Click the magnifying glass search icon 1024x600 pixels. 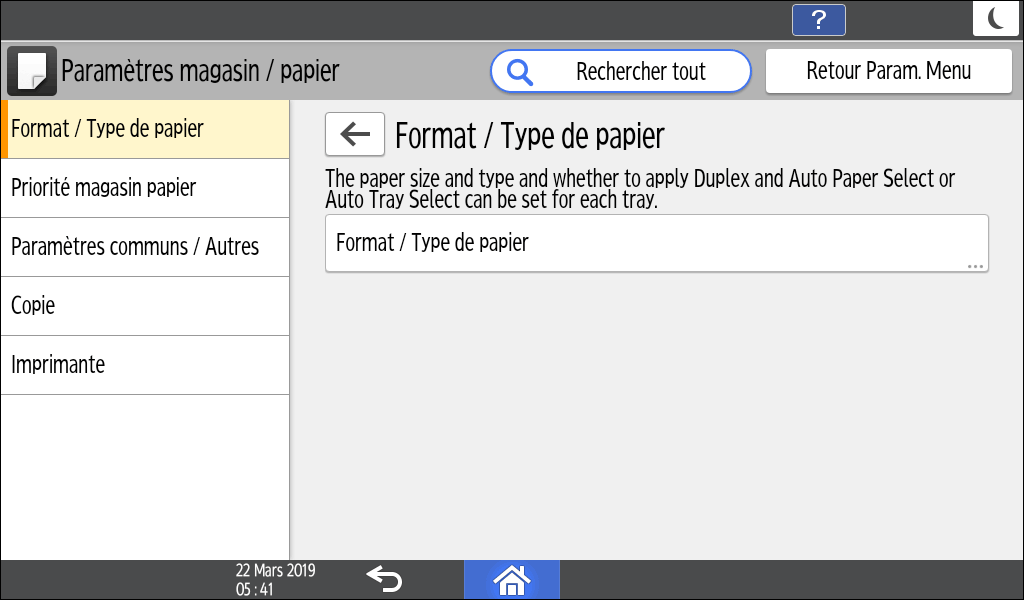[520, 72]
